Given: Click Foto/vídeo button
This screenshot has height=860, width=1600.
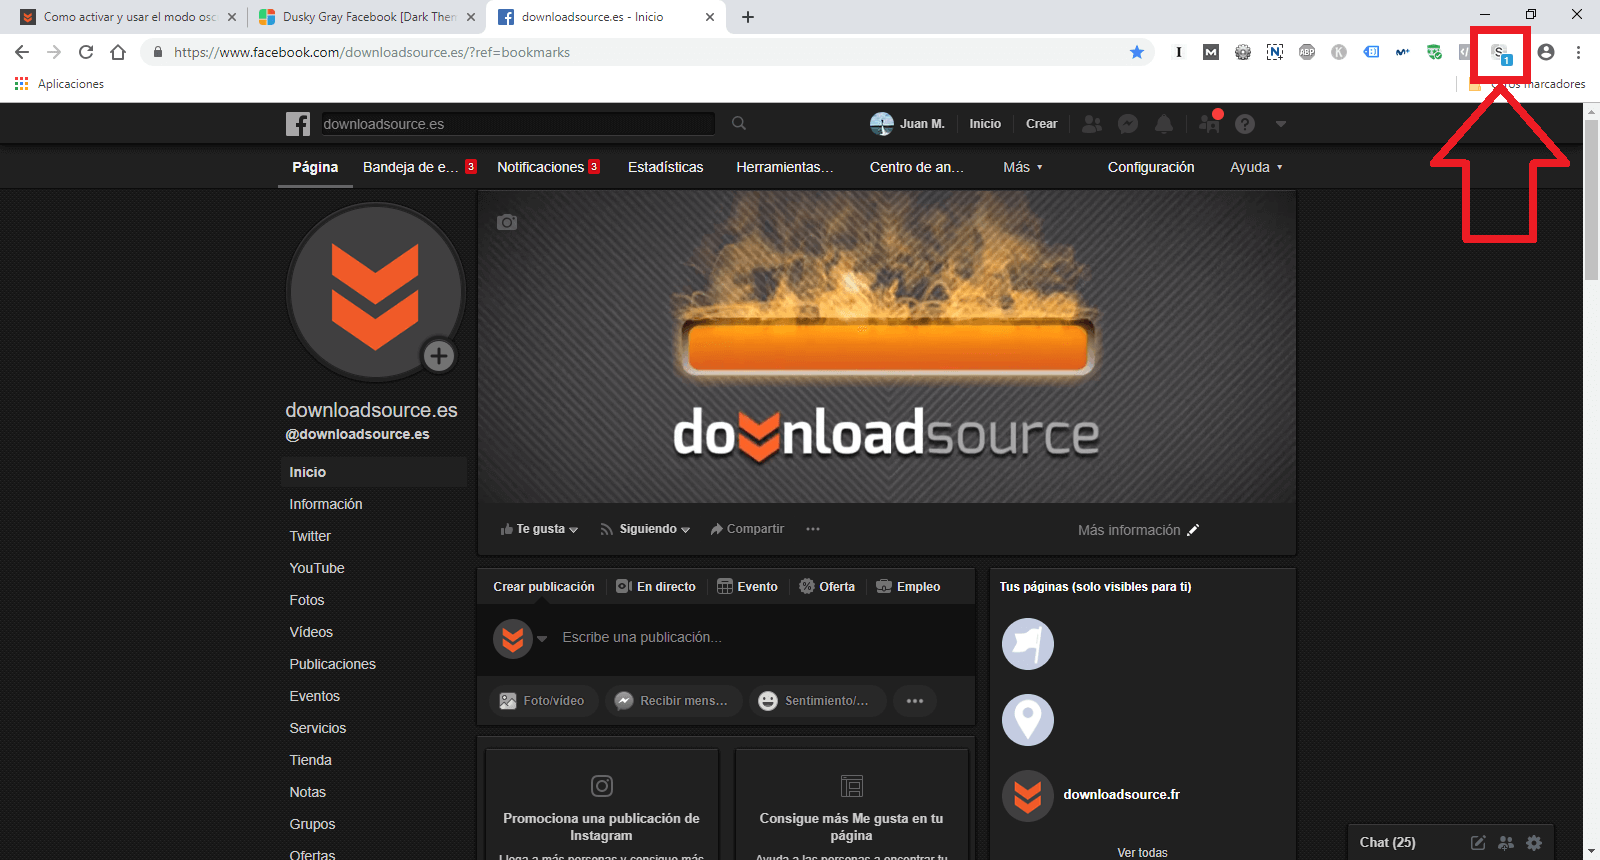Looking at the screenshot, I should click(543, 701).
